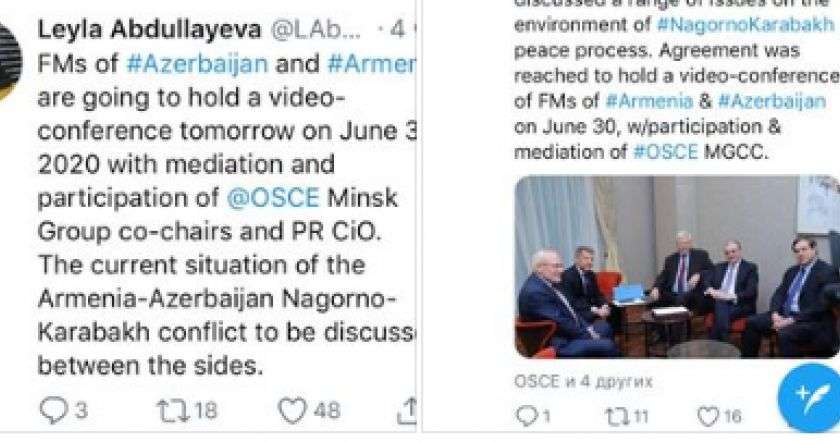The image size is (840, 442).
Task: Like Leyla Abdullayeva's tweet
Action: [x=309, y=410]
